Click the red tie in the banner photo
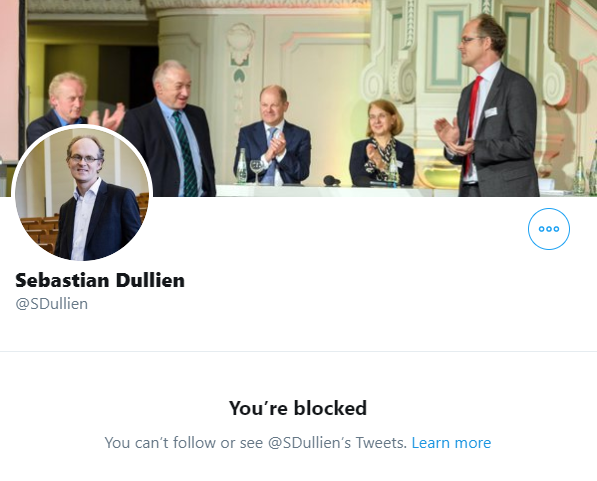Viewport: 597px width, 481px height. [472, 126]
